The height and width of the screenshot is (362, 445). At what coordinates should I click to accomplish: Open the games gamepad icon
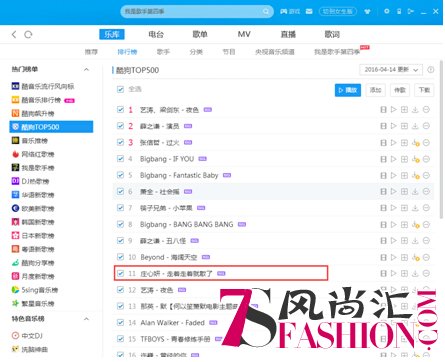click(284, 11)
